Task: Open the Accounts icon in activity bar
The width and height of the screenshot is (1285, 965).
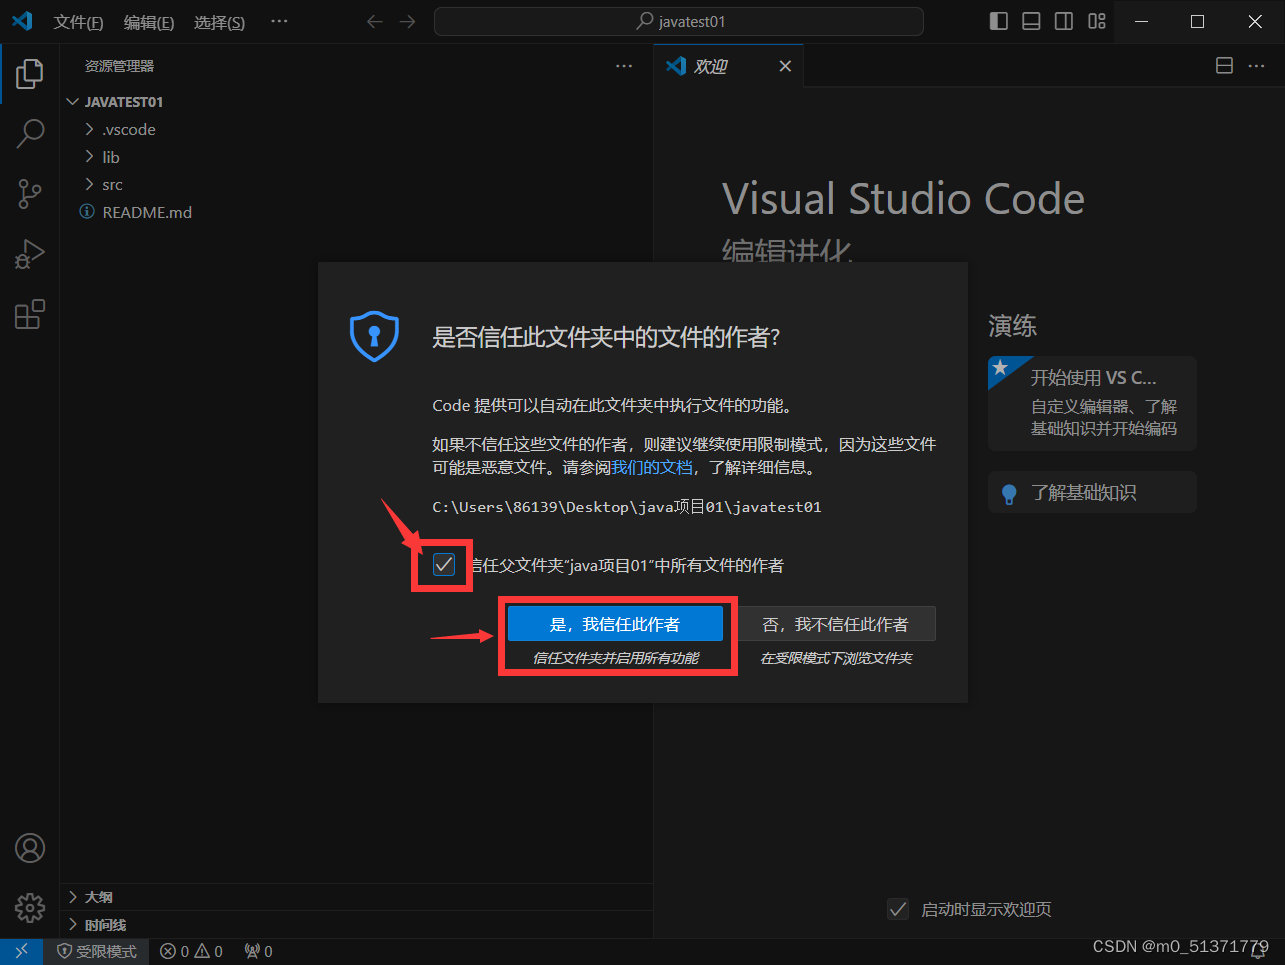Action: (x=30, y=848)
